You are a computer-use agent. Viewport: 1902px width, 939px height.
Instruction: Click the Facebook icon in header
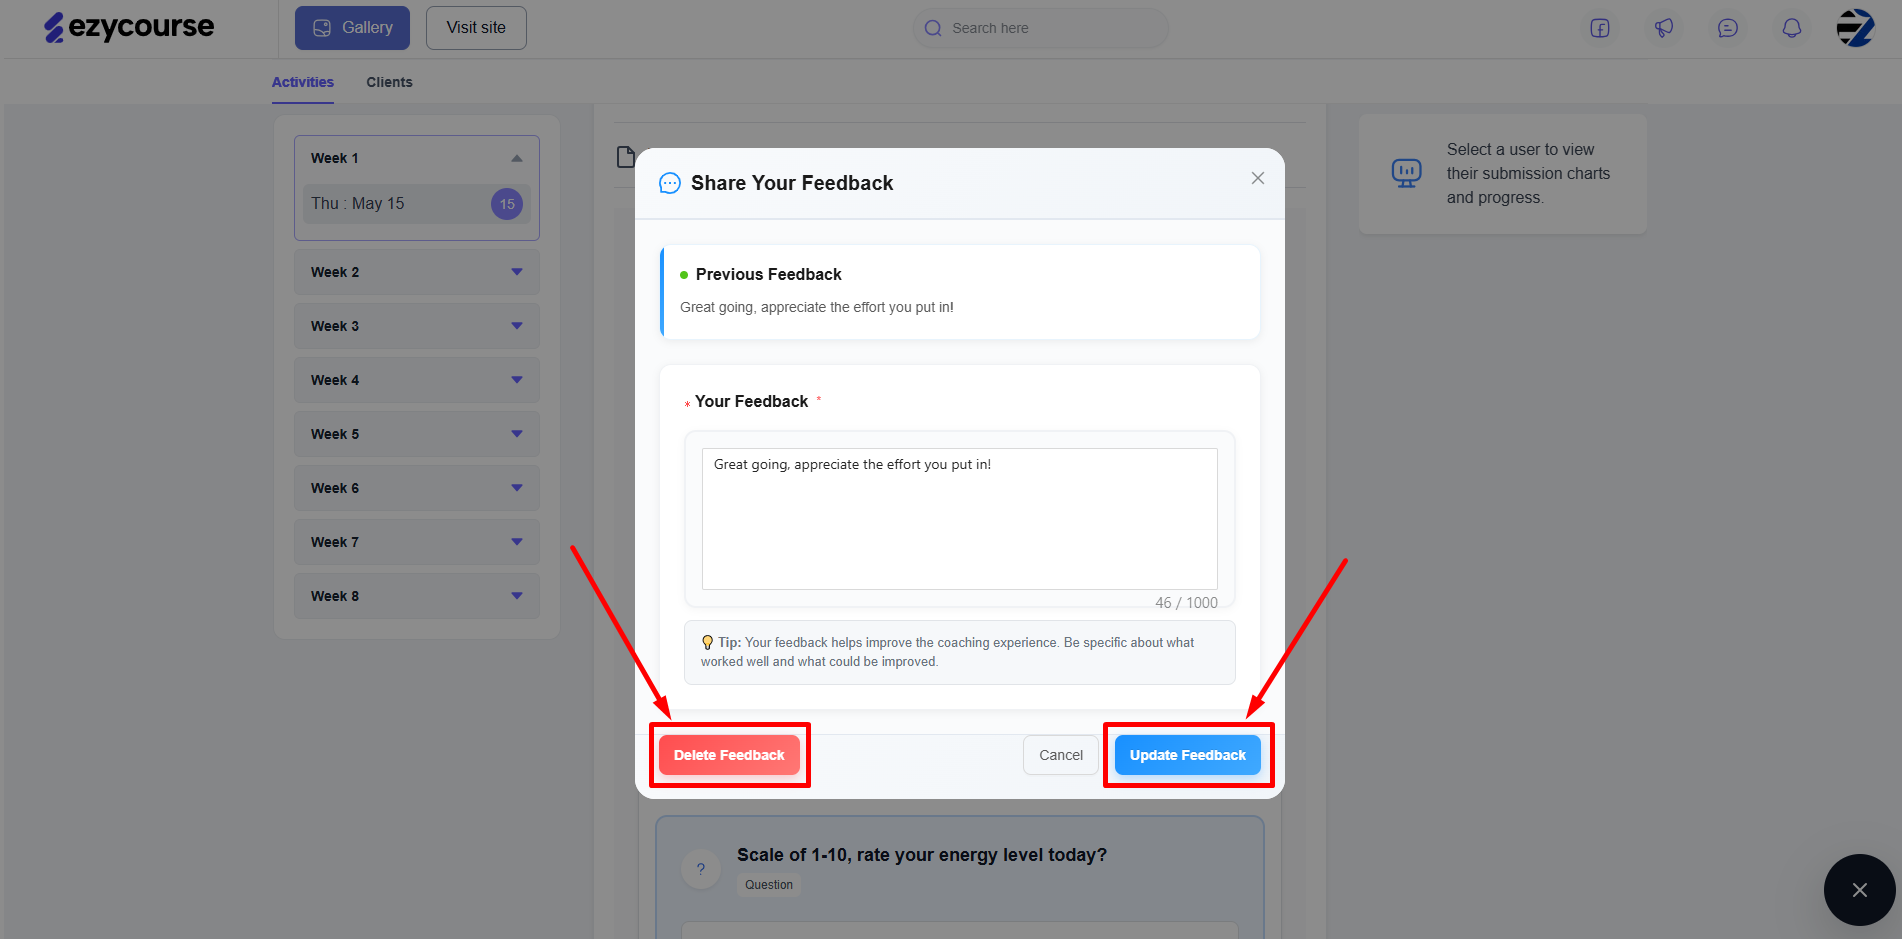pos(1600,28)
